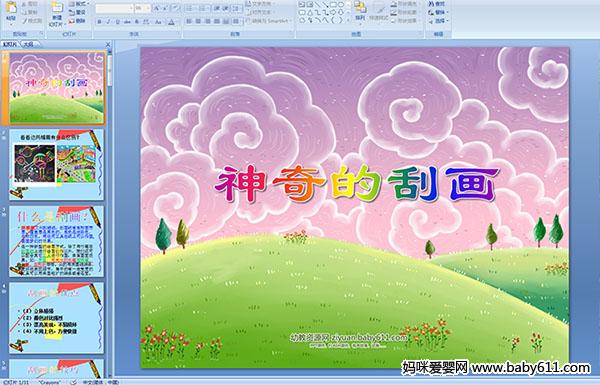Click the Clear Formatting icon

[x=175, y=8]
